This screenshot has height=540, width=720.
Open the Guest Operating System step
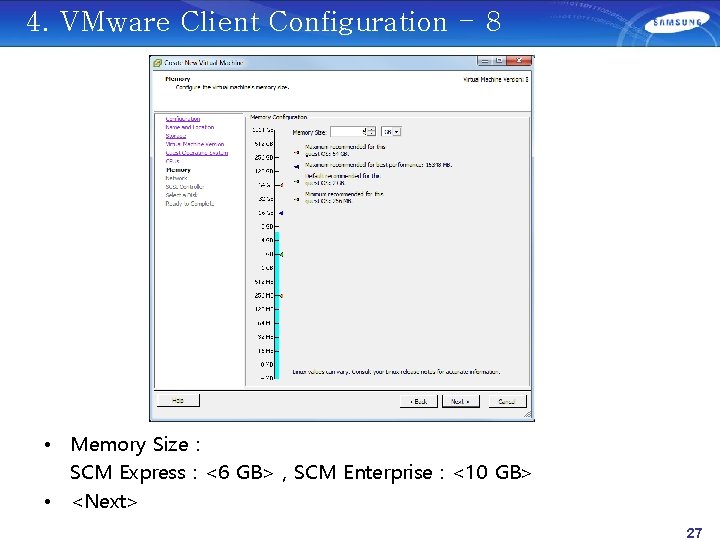point(197,153)
